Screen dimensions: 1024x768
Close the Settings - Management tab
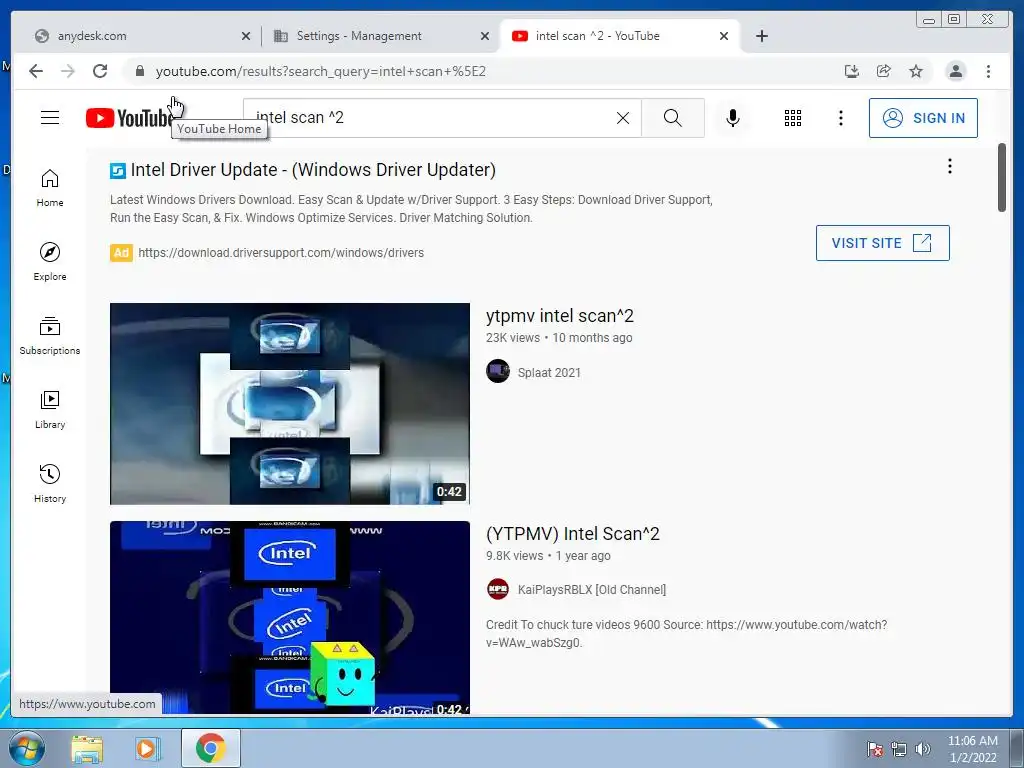[x=485, y=37]
